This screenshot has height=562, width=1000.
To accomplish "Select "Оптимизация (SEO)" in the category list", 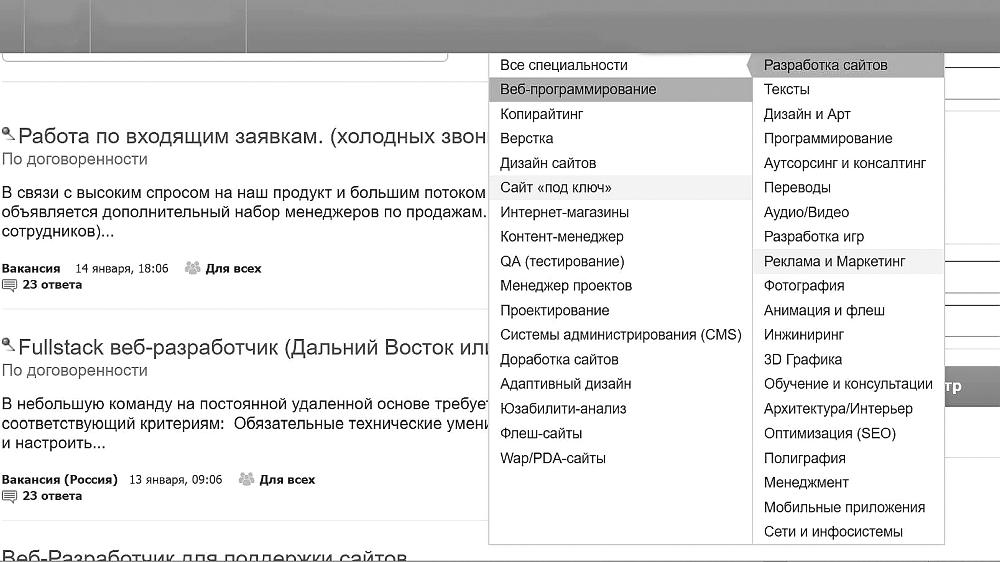I will (x=829, y=434).
